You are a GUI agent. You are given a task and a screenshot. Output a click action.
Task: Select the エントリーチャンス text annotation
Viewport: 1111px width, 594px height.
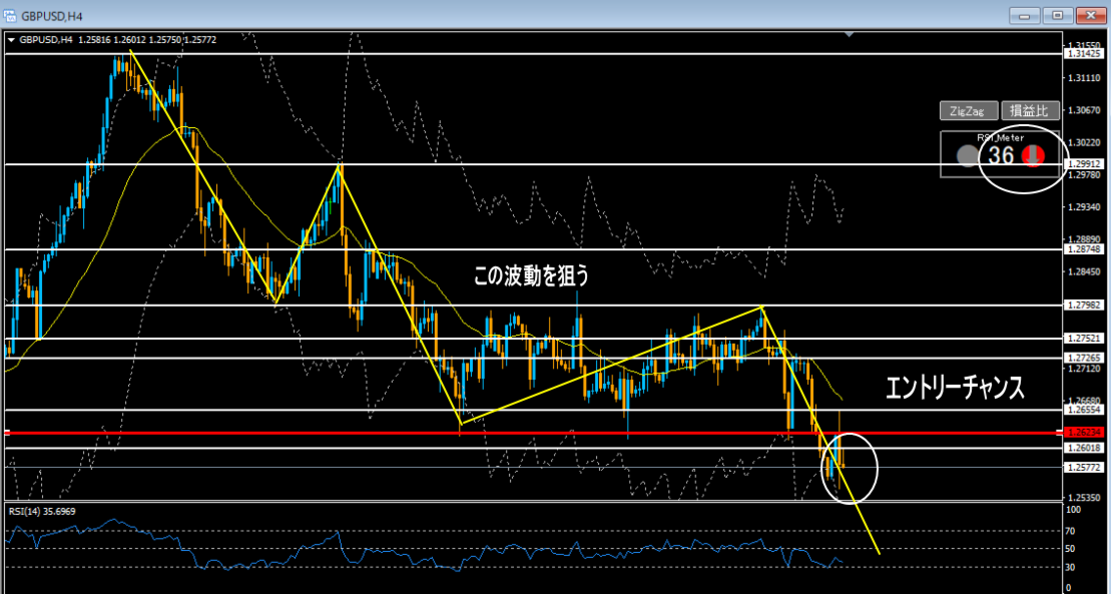955,389
